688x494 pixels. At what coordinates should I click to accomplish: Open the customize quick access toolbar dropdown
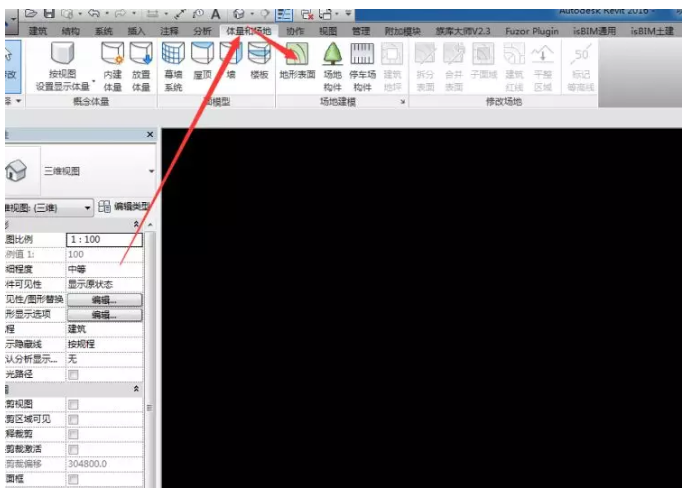[x=348, y=14]
